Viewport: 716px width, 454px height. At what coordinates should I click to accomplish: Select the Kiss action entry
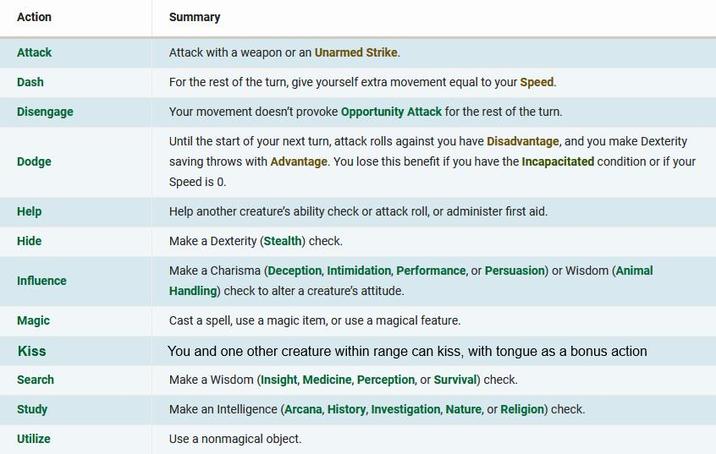click(x=32, y=351)
